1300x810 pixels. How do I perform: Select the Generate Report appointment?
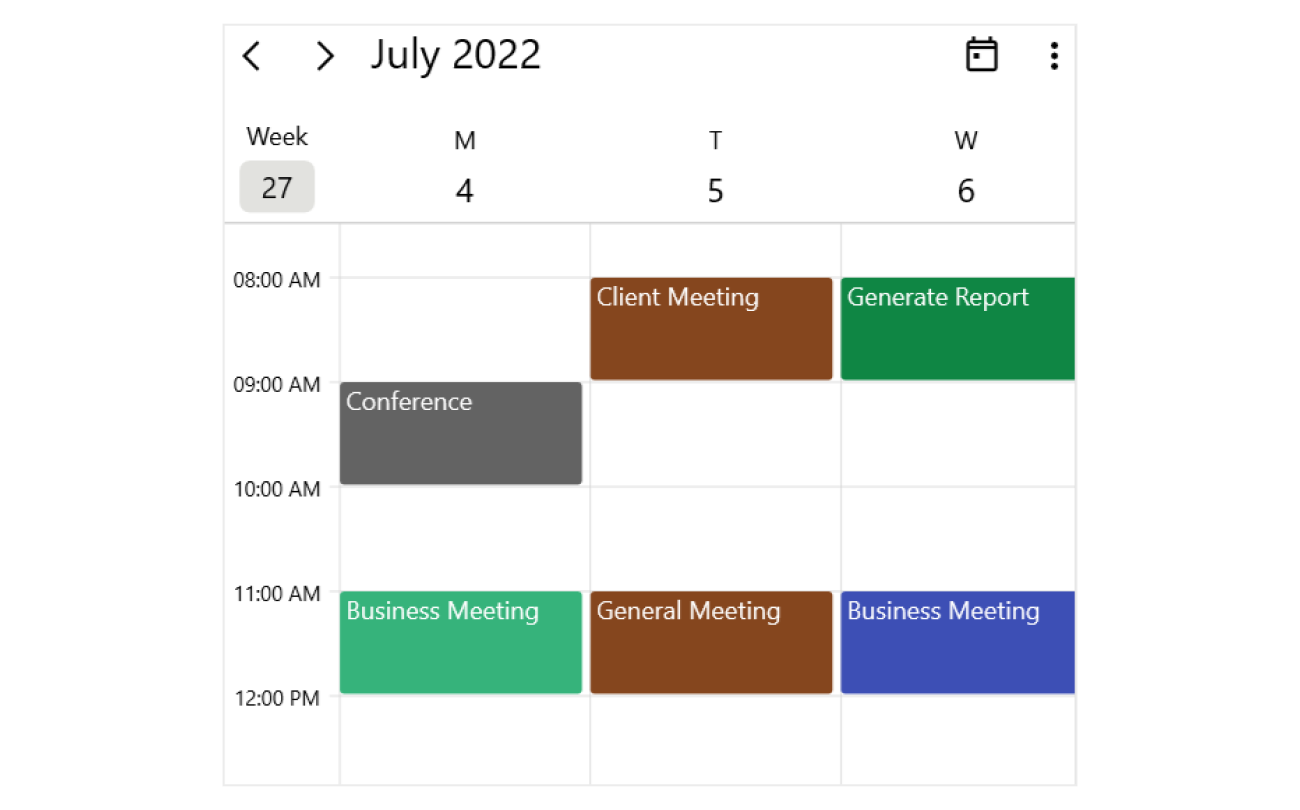point(957,328)
